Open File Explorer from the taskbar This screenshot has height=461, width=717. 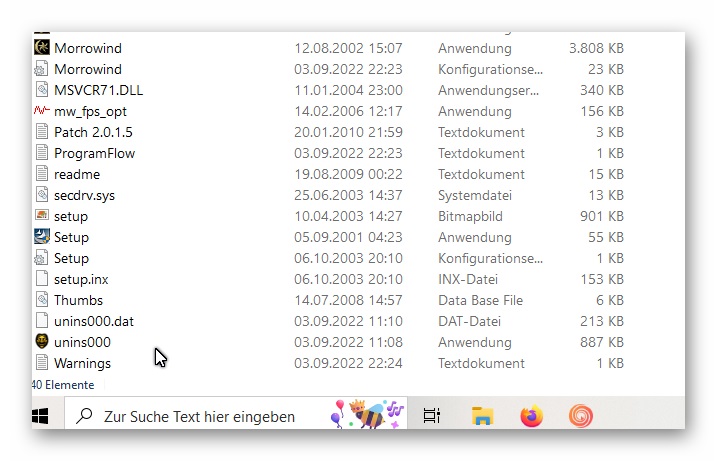coord(483,416)
